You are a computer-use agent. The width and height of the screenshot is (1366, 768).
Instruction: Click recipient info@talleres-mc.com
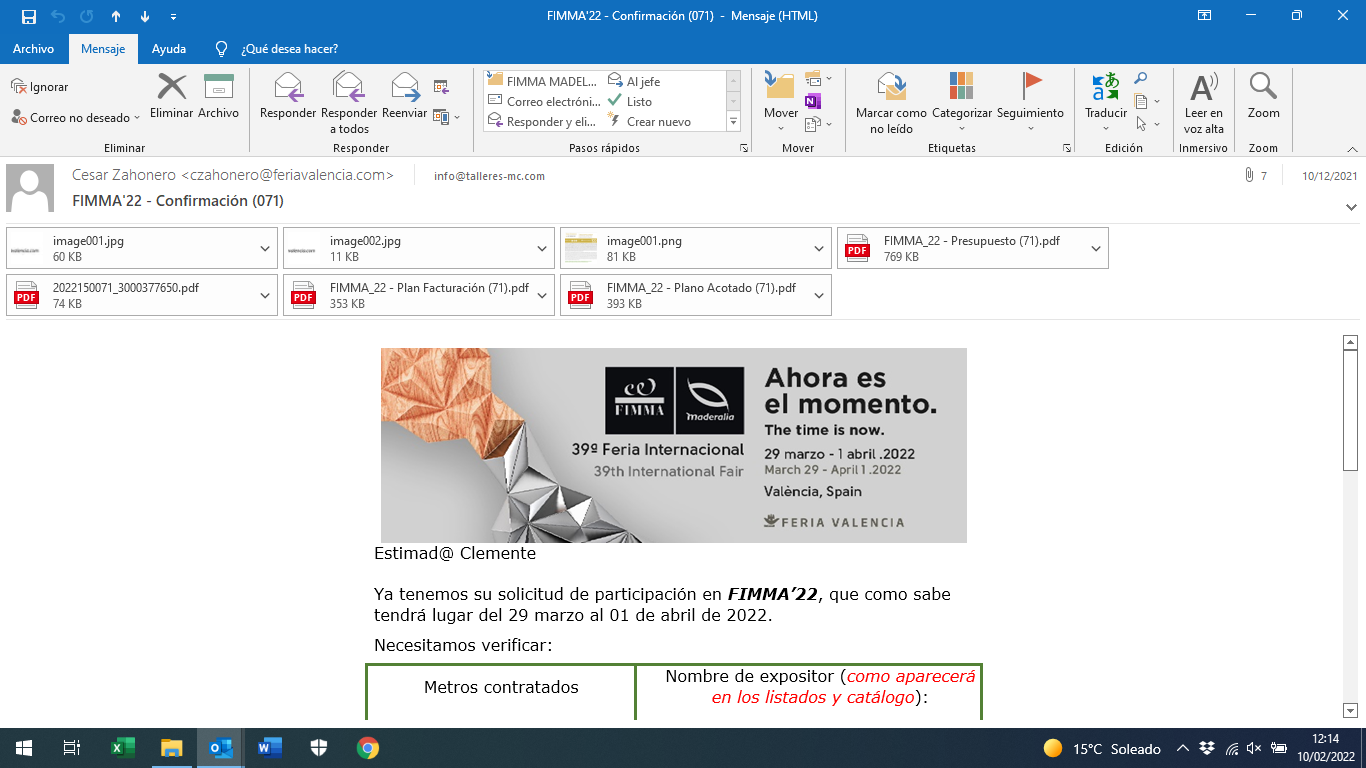(x=489, y=176)
